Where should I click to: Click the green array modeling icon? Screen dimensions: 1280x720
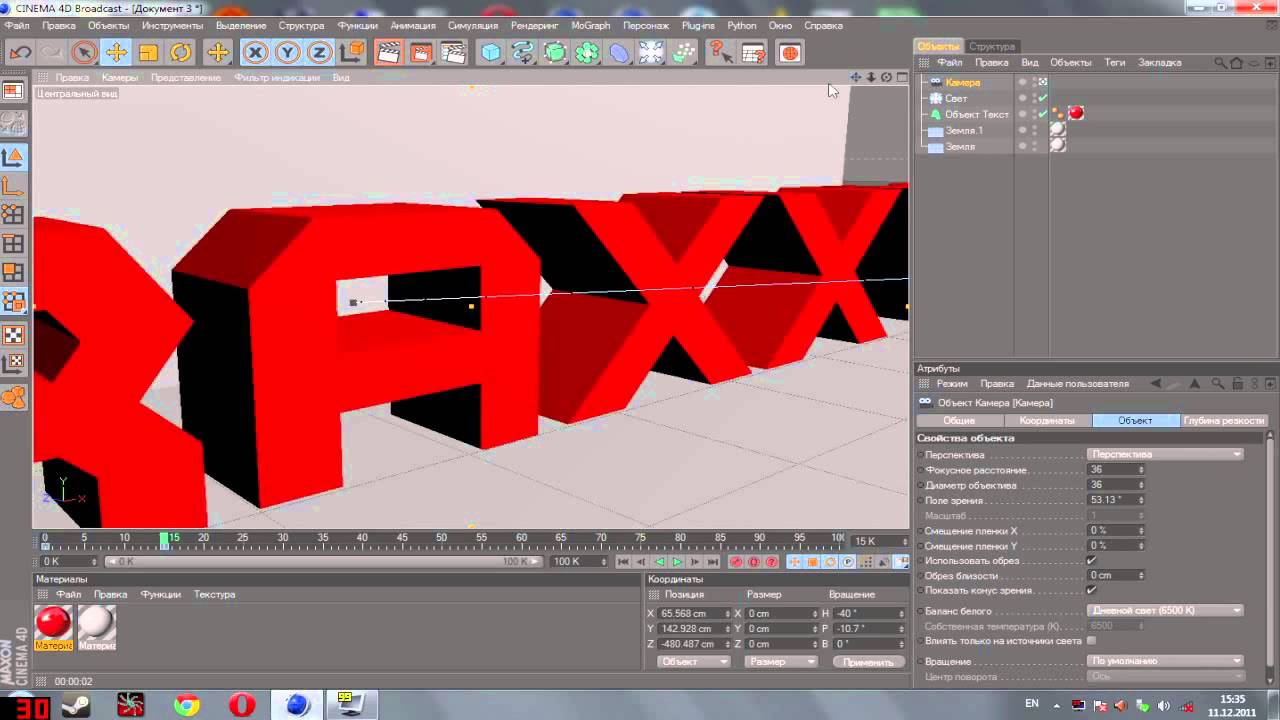(x=587, y=52)
